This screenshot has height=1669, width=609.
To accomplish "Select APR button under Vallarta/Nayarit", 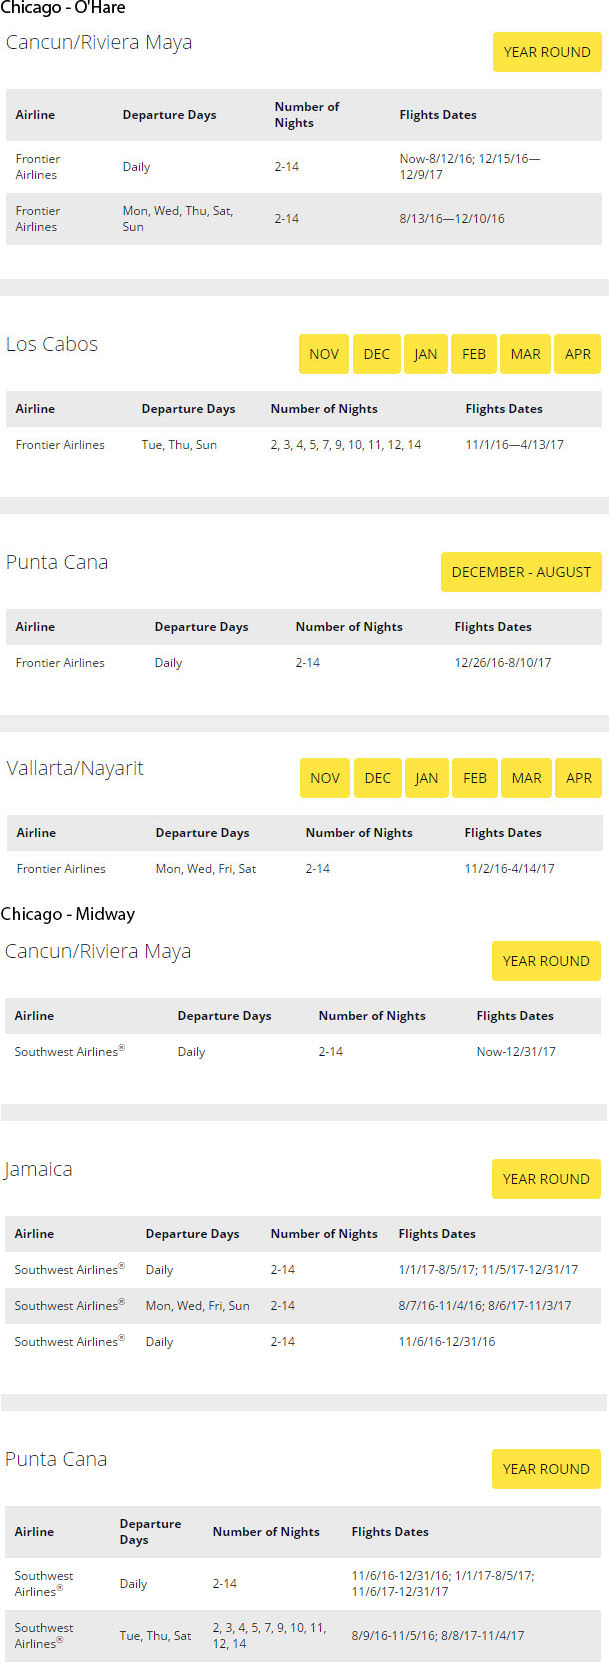I will (579, 778).
